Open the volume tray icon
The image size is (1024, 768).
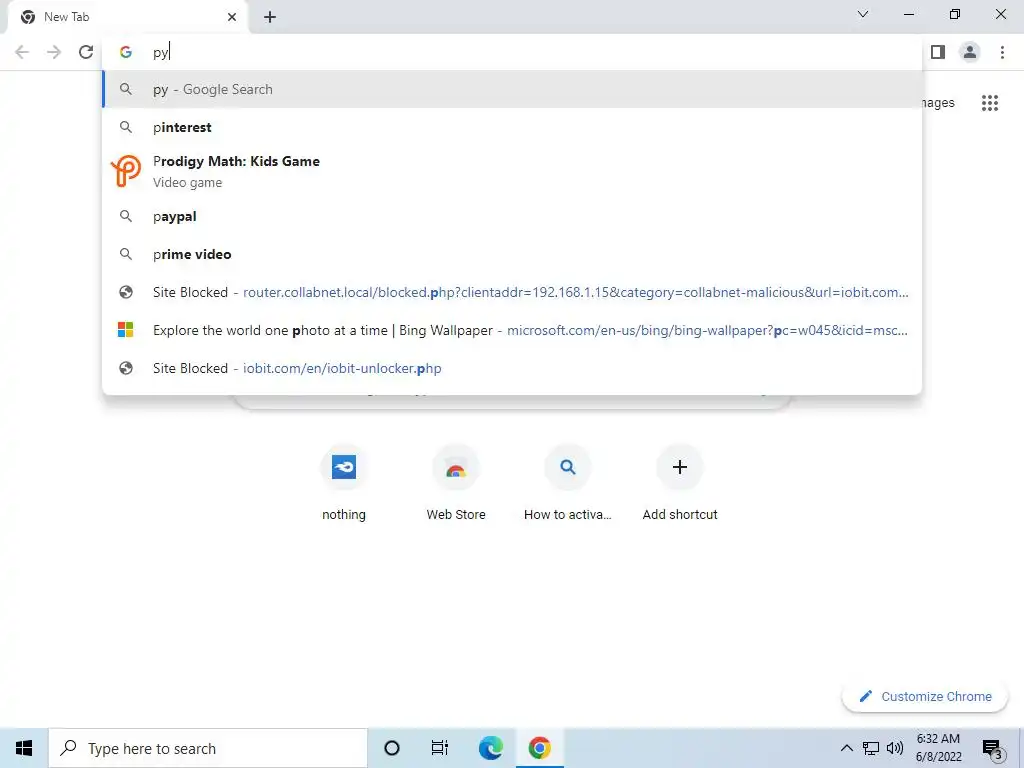pos(895,748)
